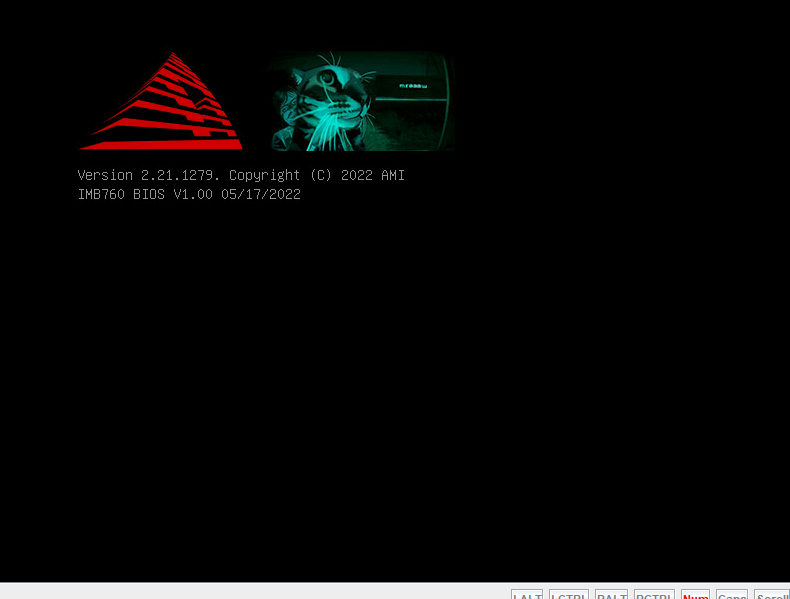Toggle the LCTRL key indicator
790x599 pixels.
568,594
